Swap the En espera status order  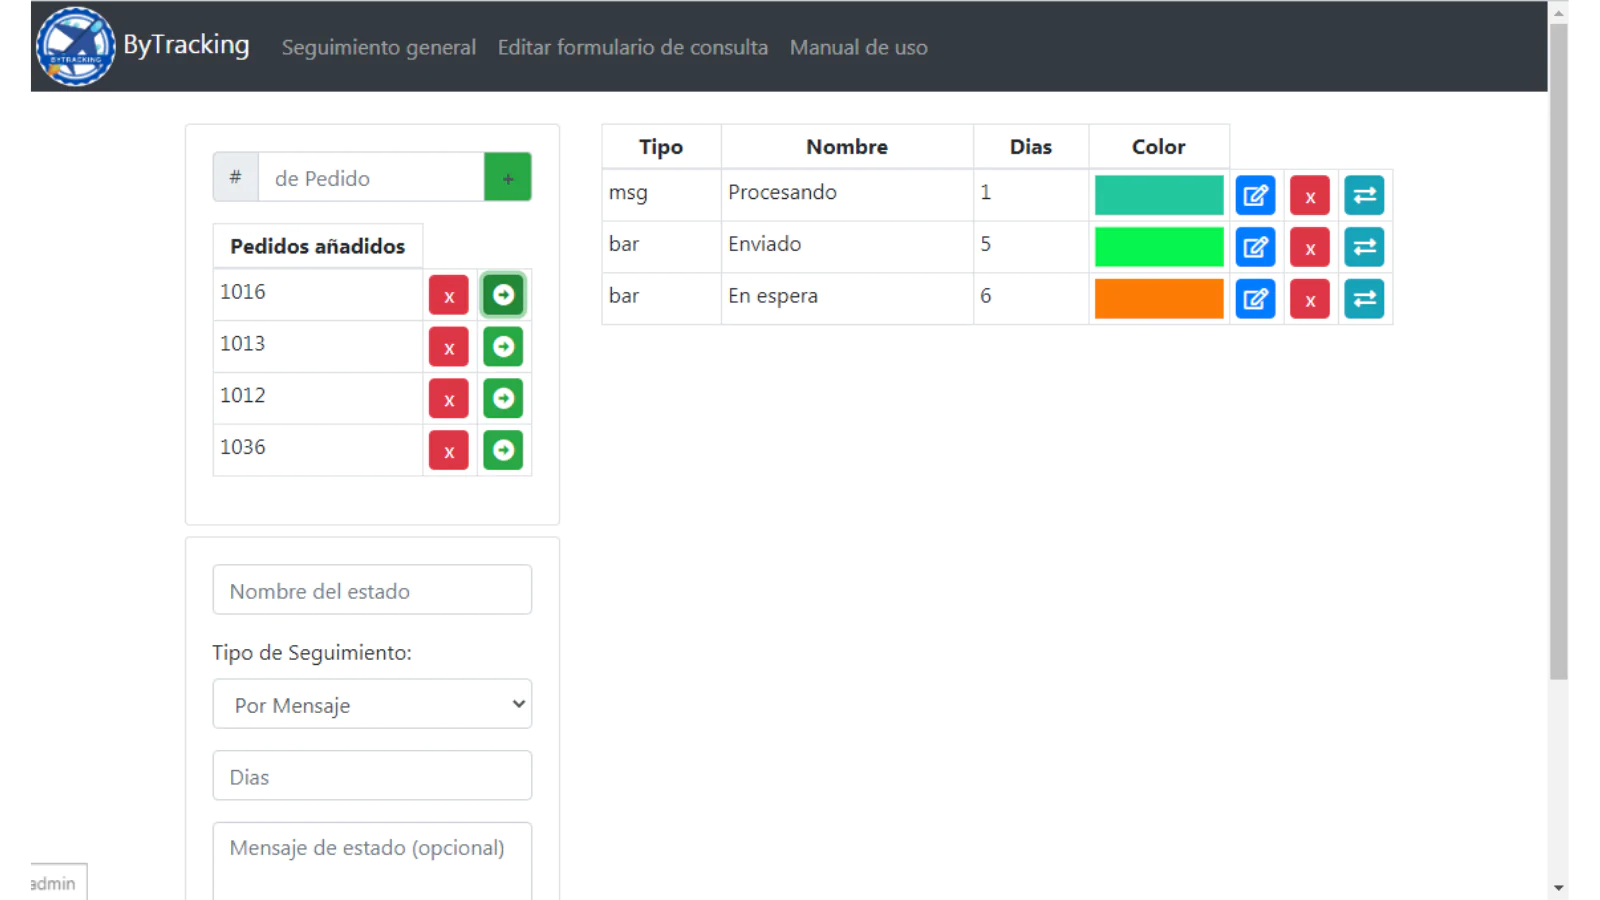tap(1364, 299)
